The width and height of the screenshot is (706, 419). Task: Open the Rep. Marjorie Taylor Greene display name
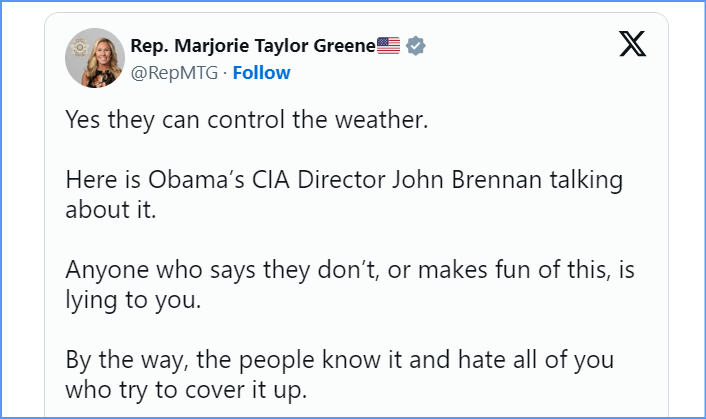[x=253, y=45]
